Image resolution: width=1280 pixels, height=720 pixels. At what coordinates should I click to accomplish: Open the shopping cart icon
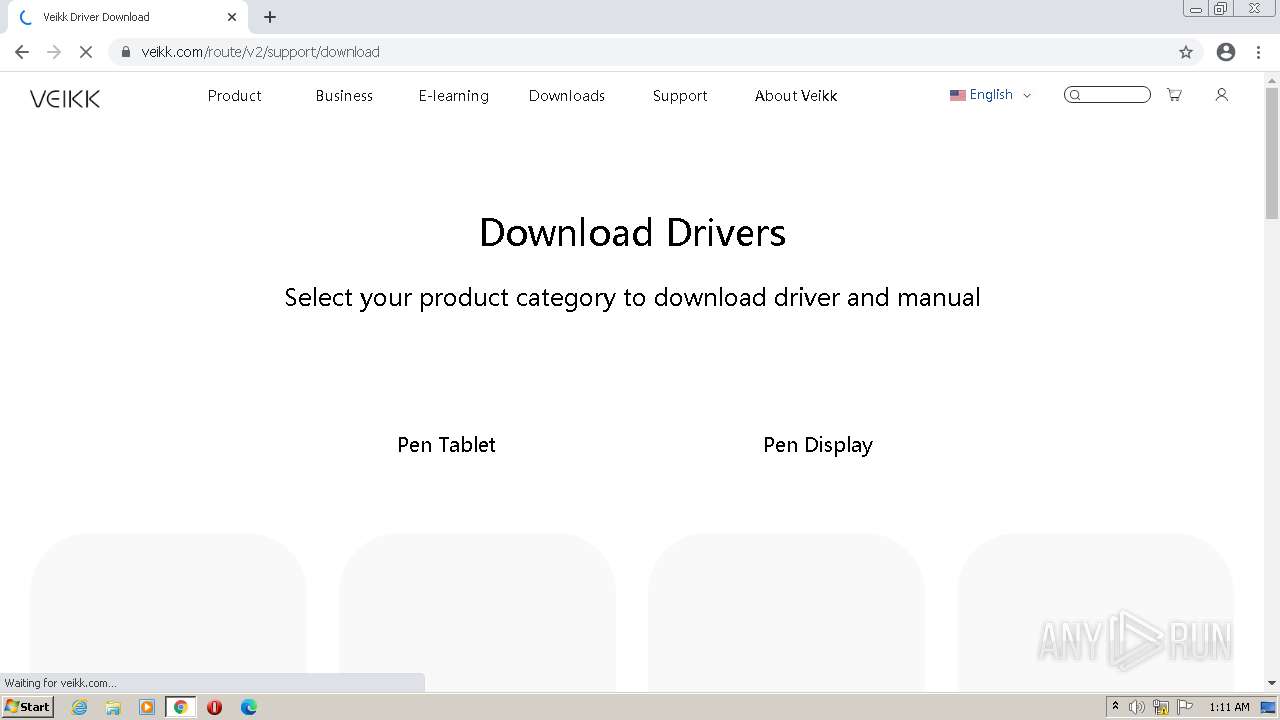pyautogui.click(x=1174, y=95)
